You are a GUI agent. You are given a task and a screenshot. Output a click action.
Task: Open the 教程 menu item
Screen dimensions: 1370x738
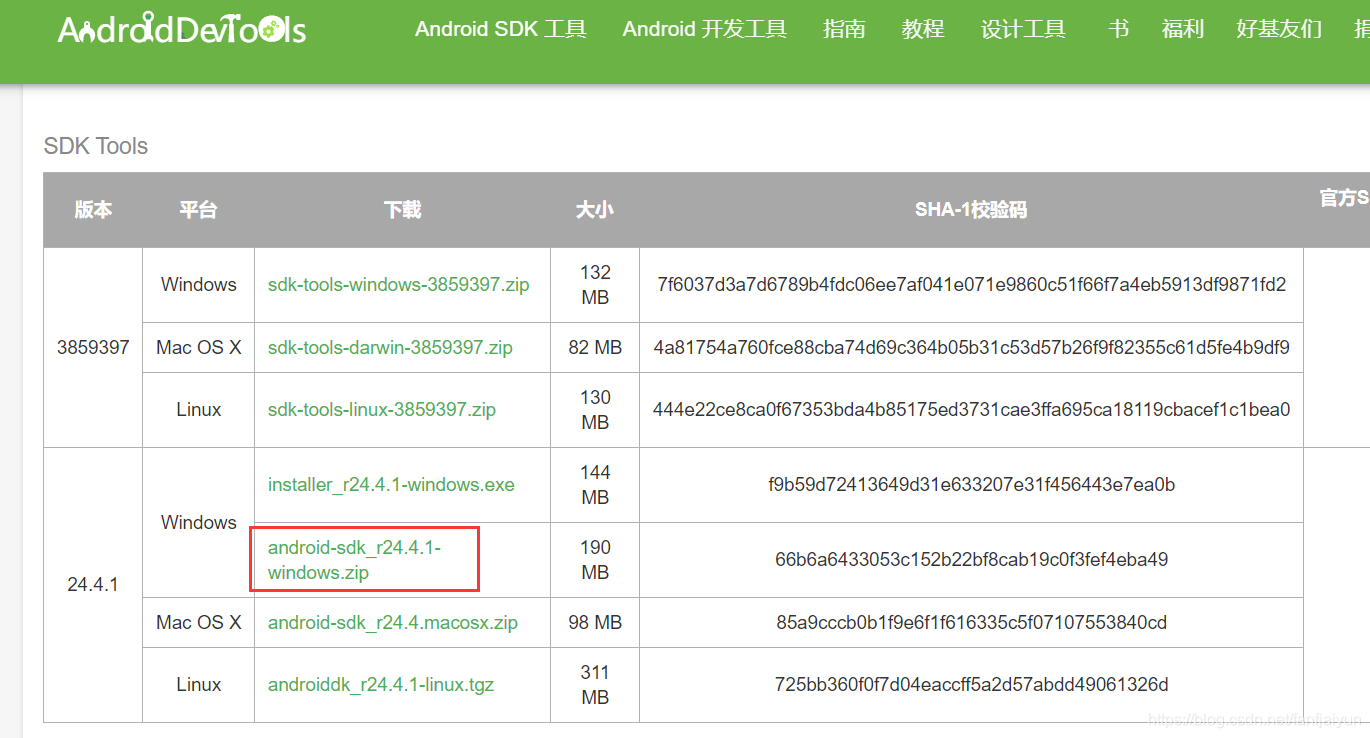click(x=923, y=29)
